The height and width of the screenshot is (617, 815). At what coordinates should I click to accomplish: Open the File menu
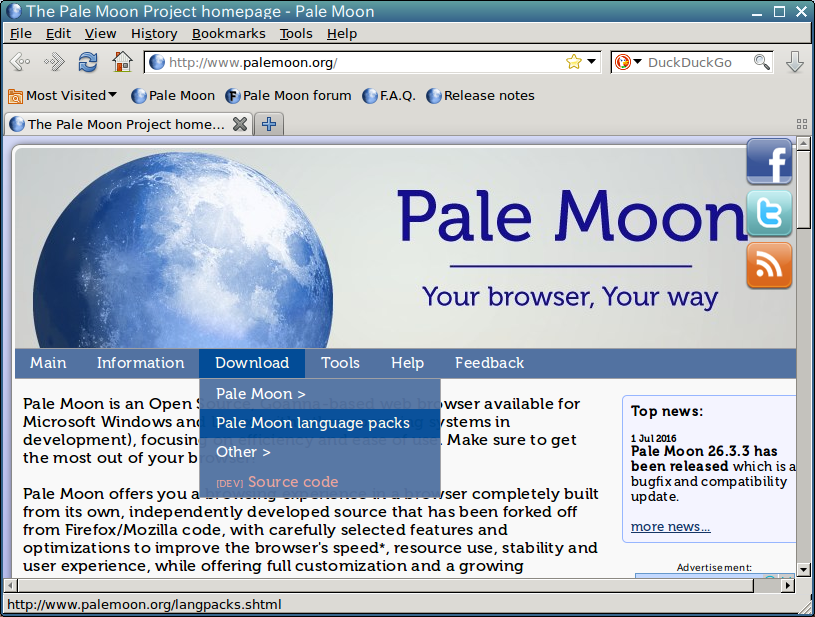tap(21, 34)
